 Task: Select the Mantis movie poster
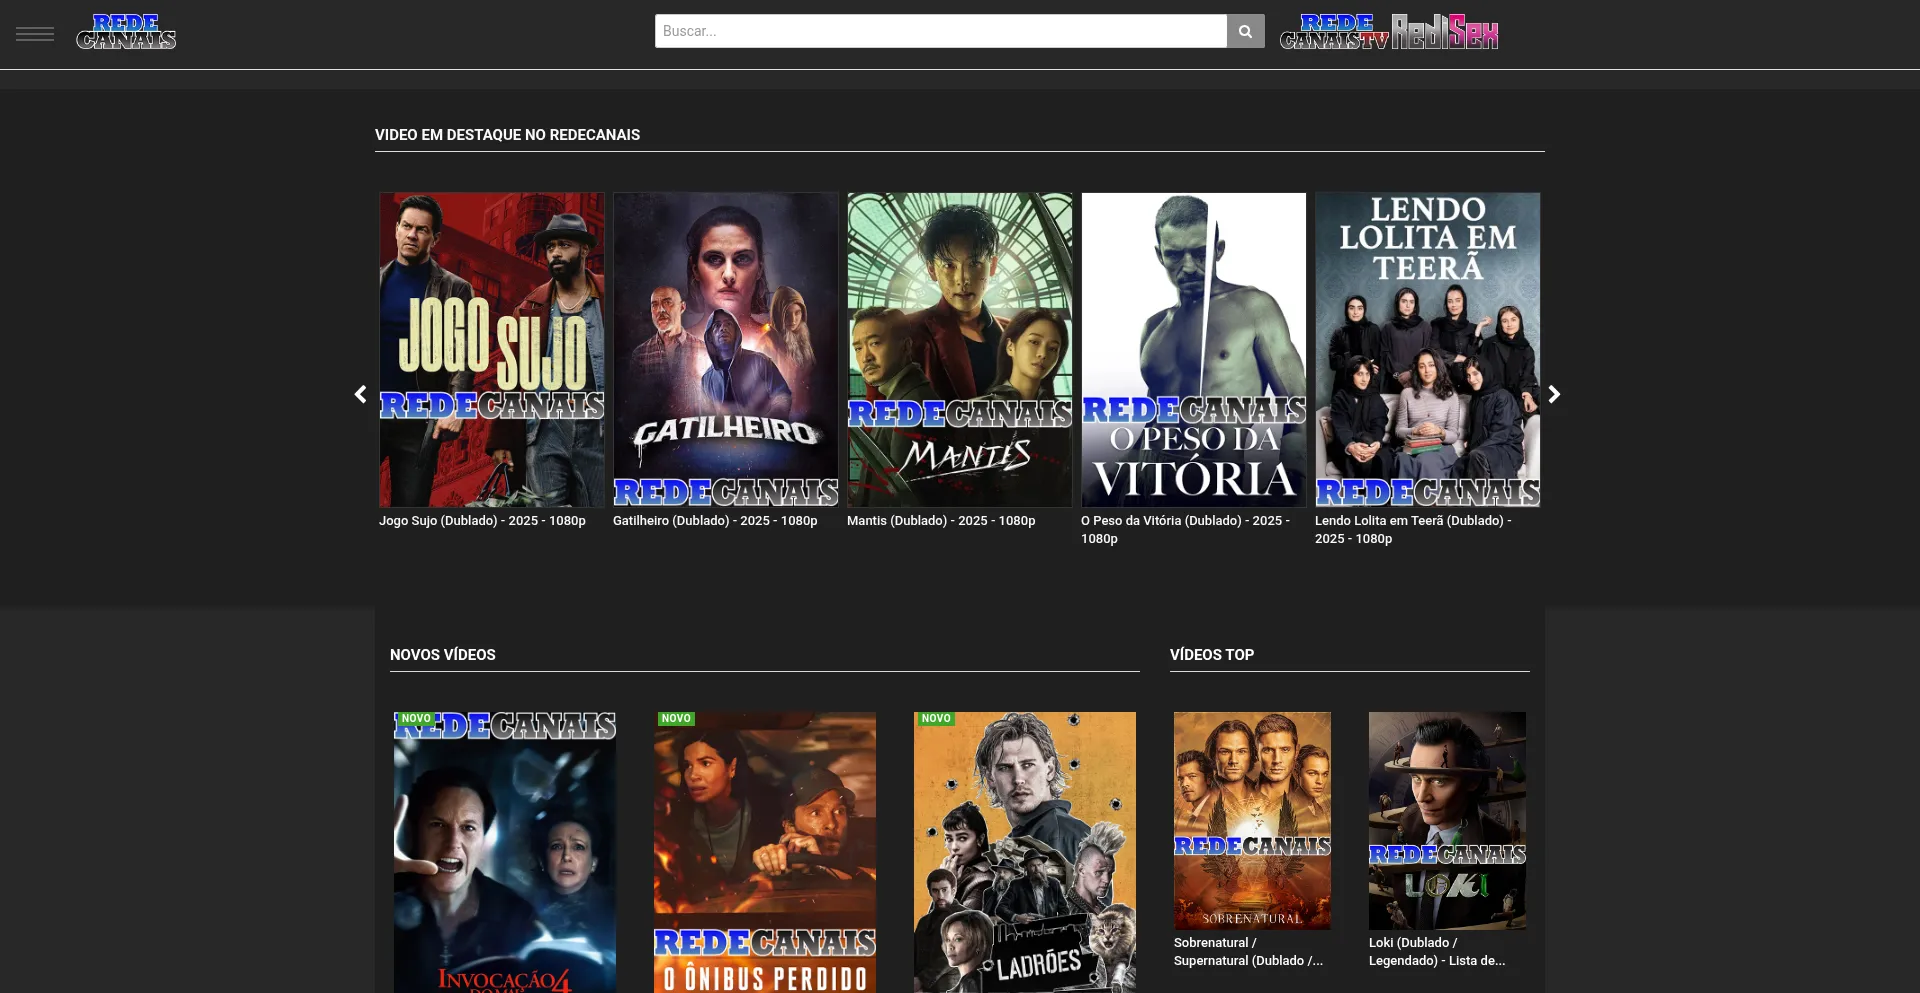coord(960,349)
